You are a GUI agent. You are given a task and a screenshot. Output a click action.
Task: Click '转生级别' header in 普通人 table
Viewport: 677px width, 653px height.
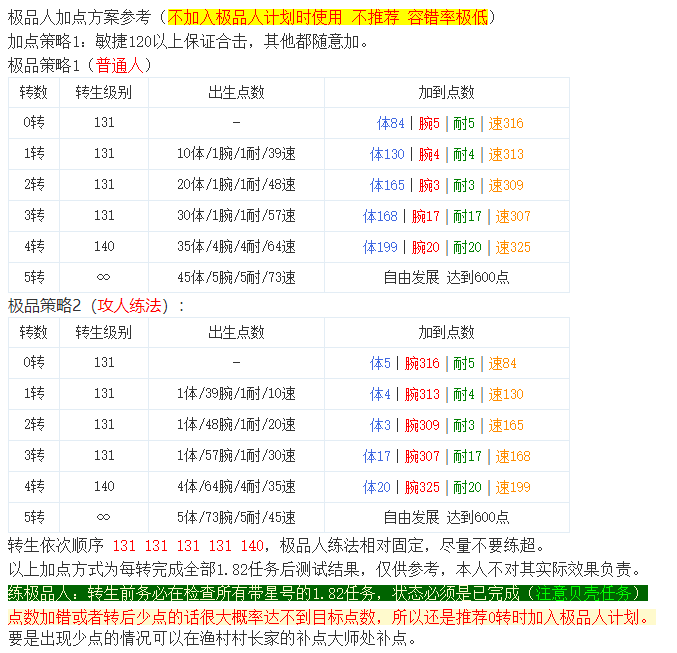tap(104, 92)
